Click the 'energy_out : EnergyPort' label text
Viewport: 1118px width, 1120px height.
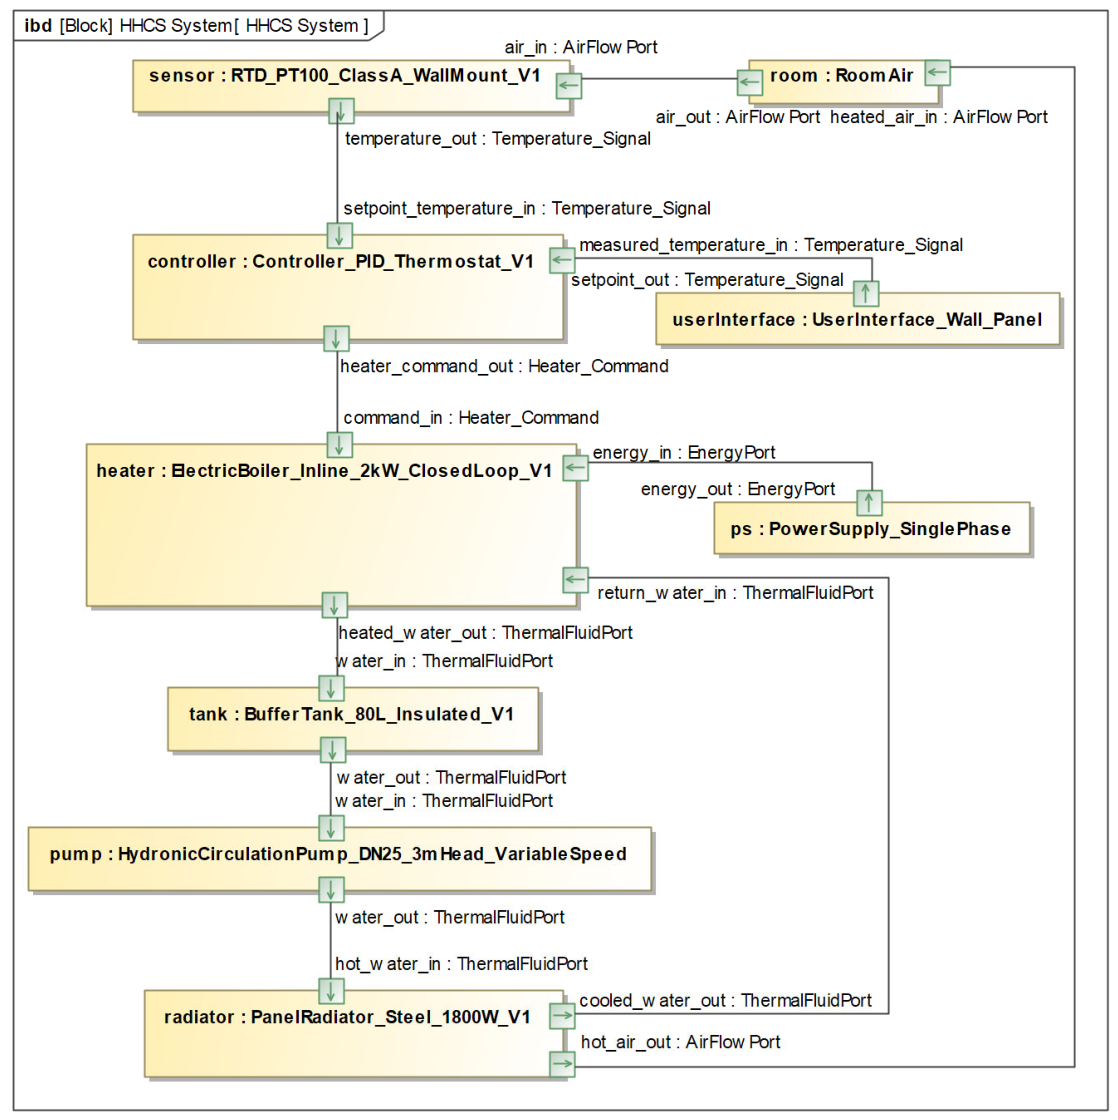738,489
